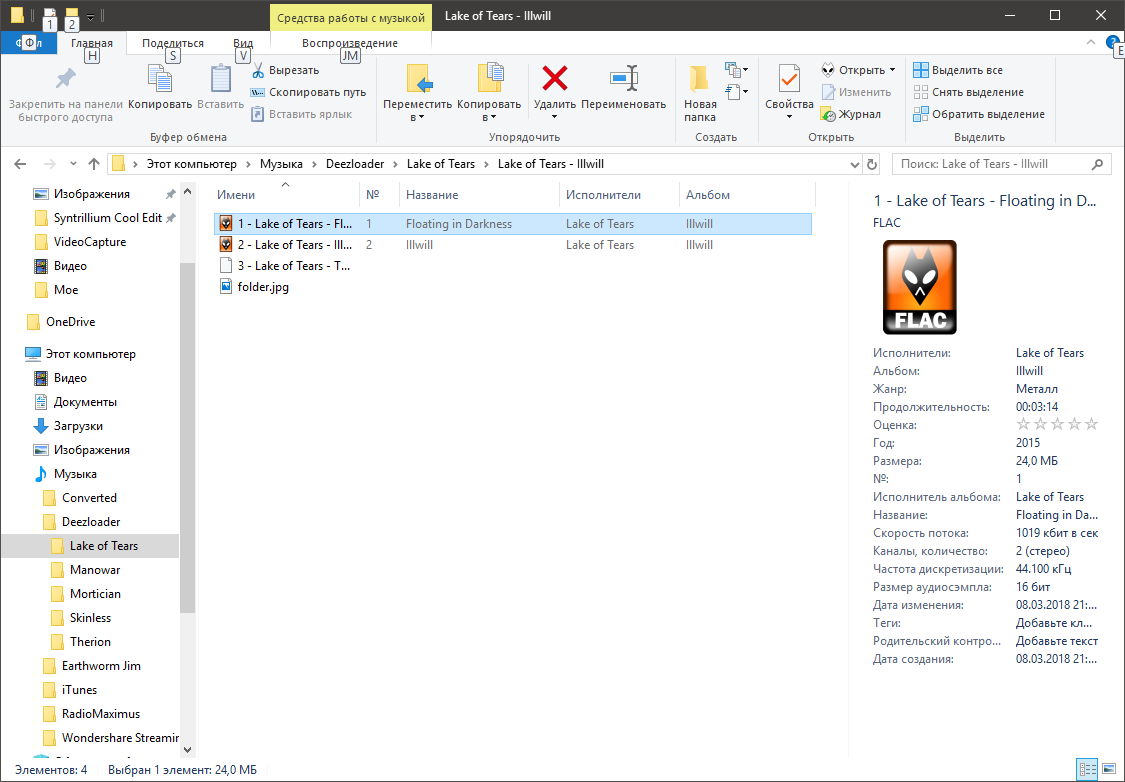Click Скопировать путь in ribbon
Image resolution: width=1125 pixels, height=782 pixels.
(308, 92)
